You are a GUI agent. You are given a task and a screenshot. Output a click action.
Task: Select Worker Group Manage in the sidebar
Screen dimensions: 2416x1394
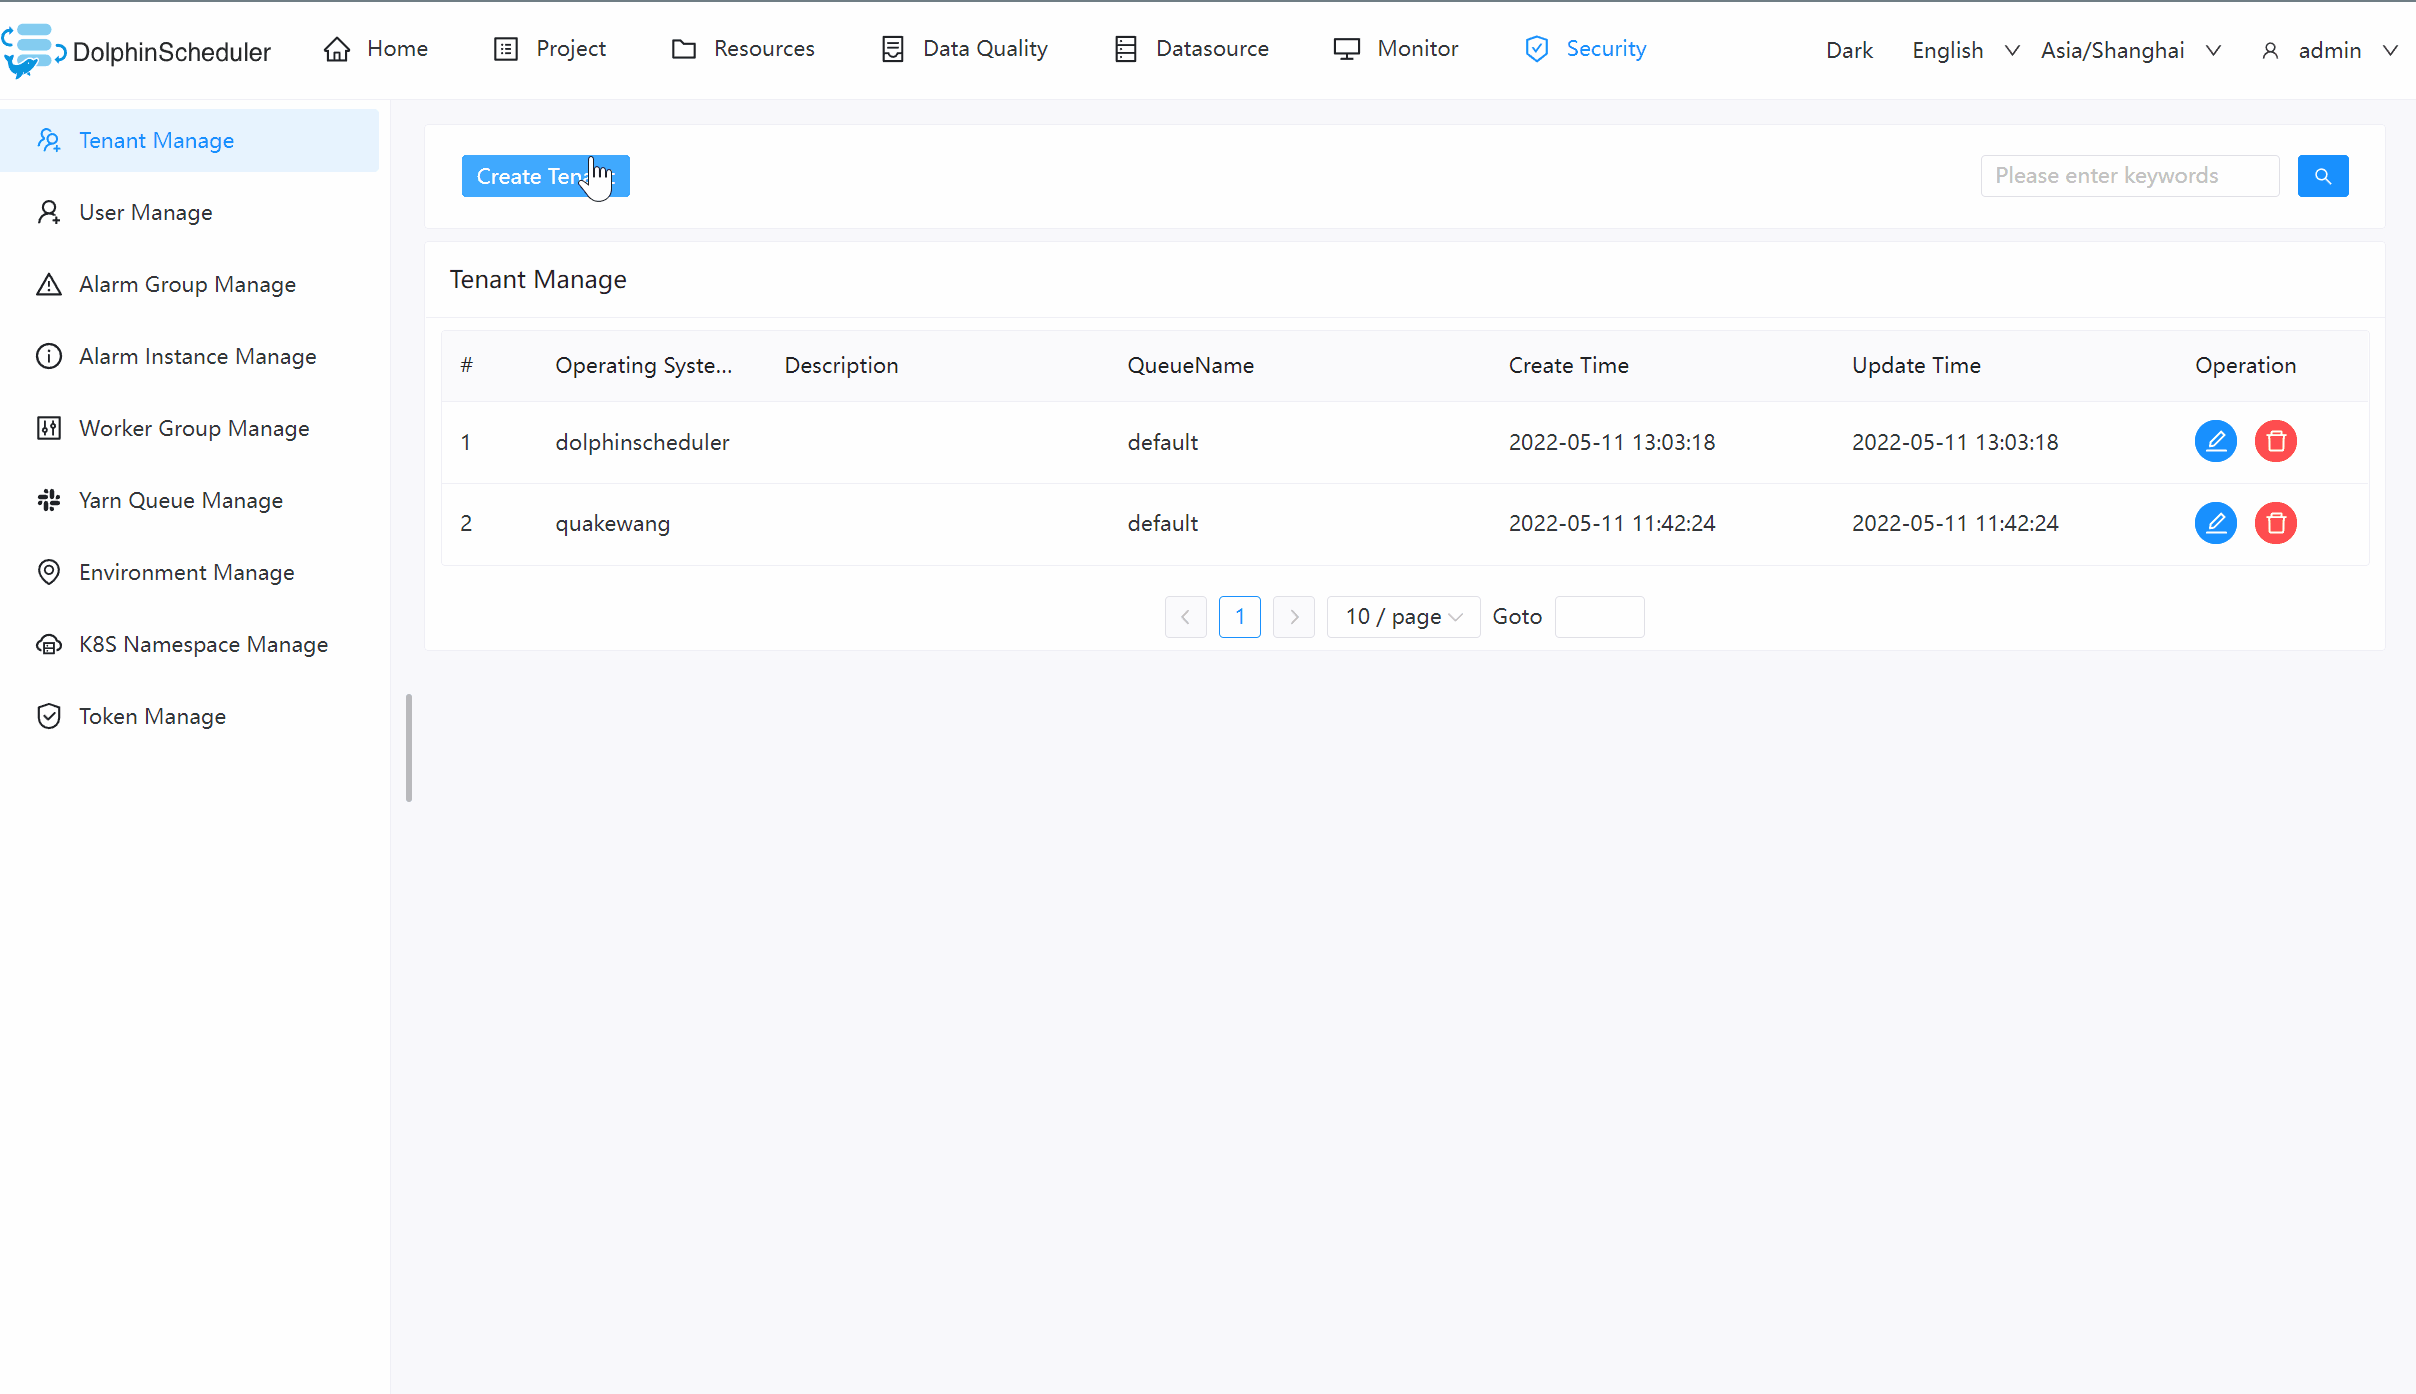194,428
